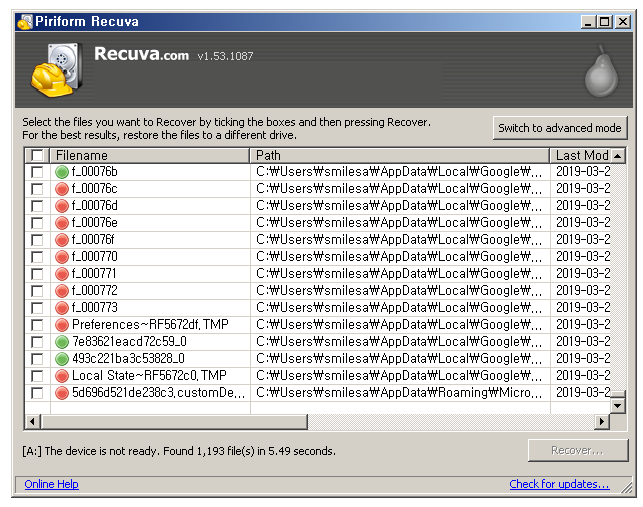Tick checkbox for 5d696d521de238c3.customDe...
Viewport: 643px width, 507px height.
pos(37,393)
